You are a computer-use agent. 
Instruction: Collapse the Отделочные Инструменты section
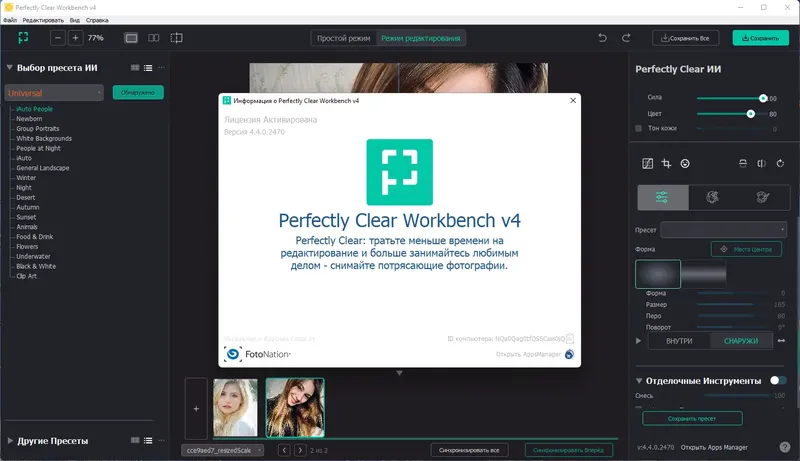click(x=639, y=380)
